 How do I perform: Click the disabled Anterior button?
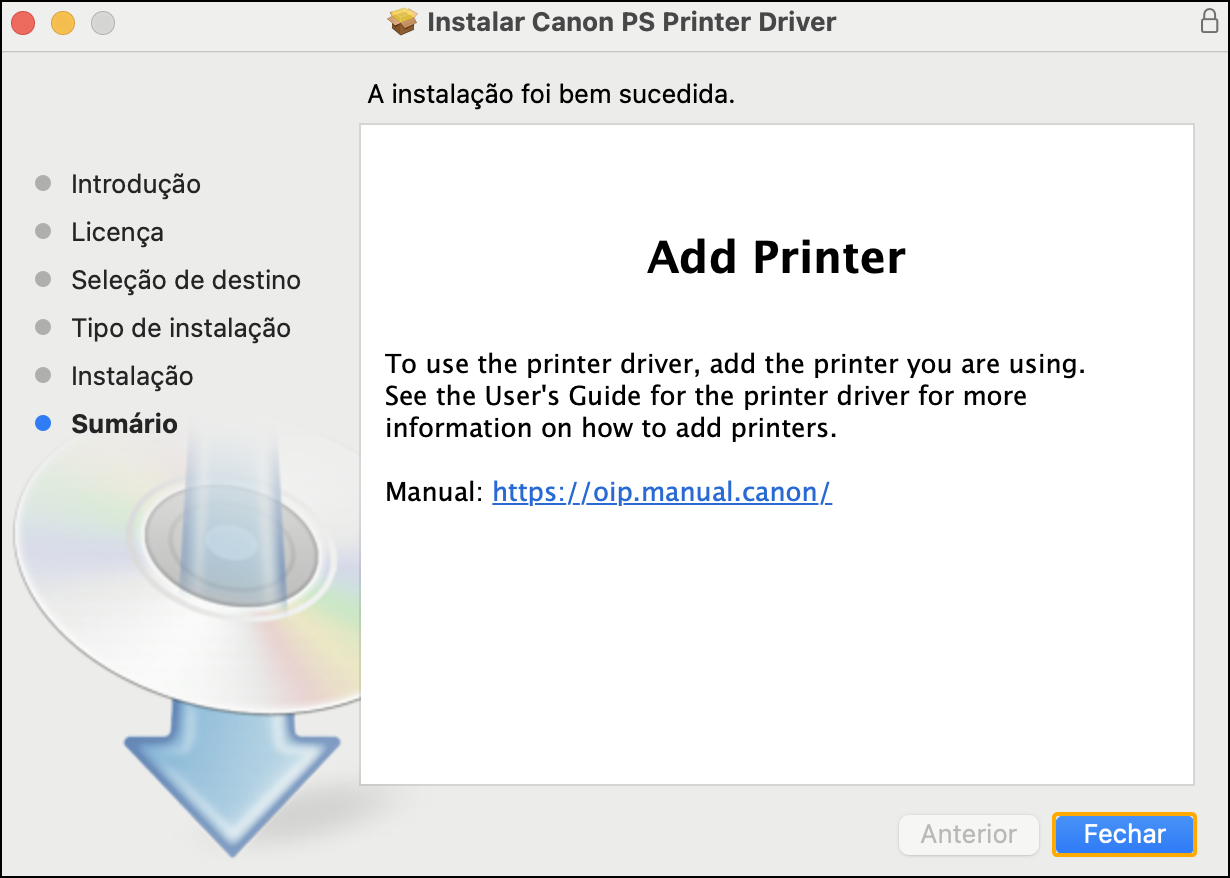(968, 834)
